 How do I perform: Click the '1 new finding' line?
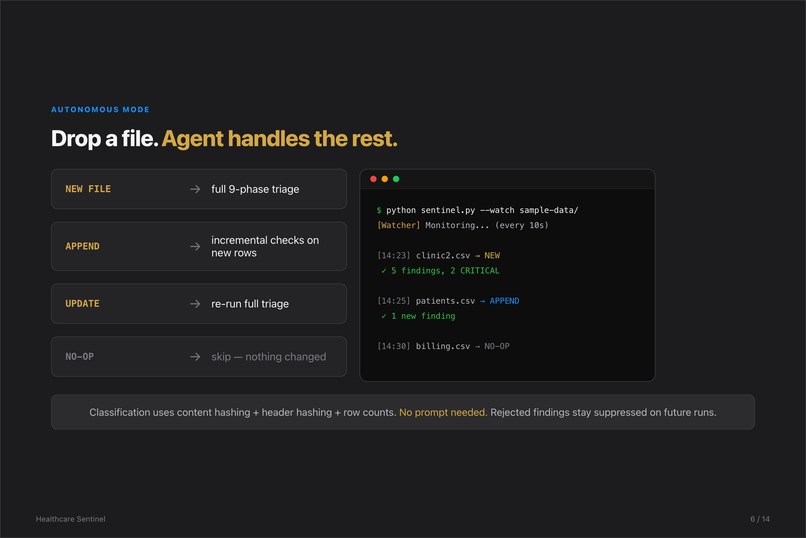pyautogui.click(x=418, y=316)
